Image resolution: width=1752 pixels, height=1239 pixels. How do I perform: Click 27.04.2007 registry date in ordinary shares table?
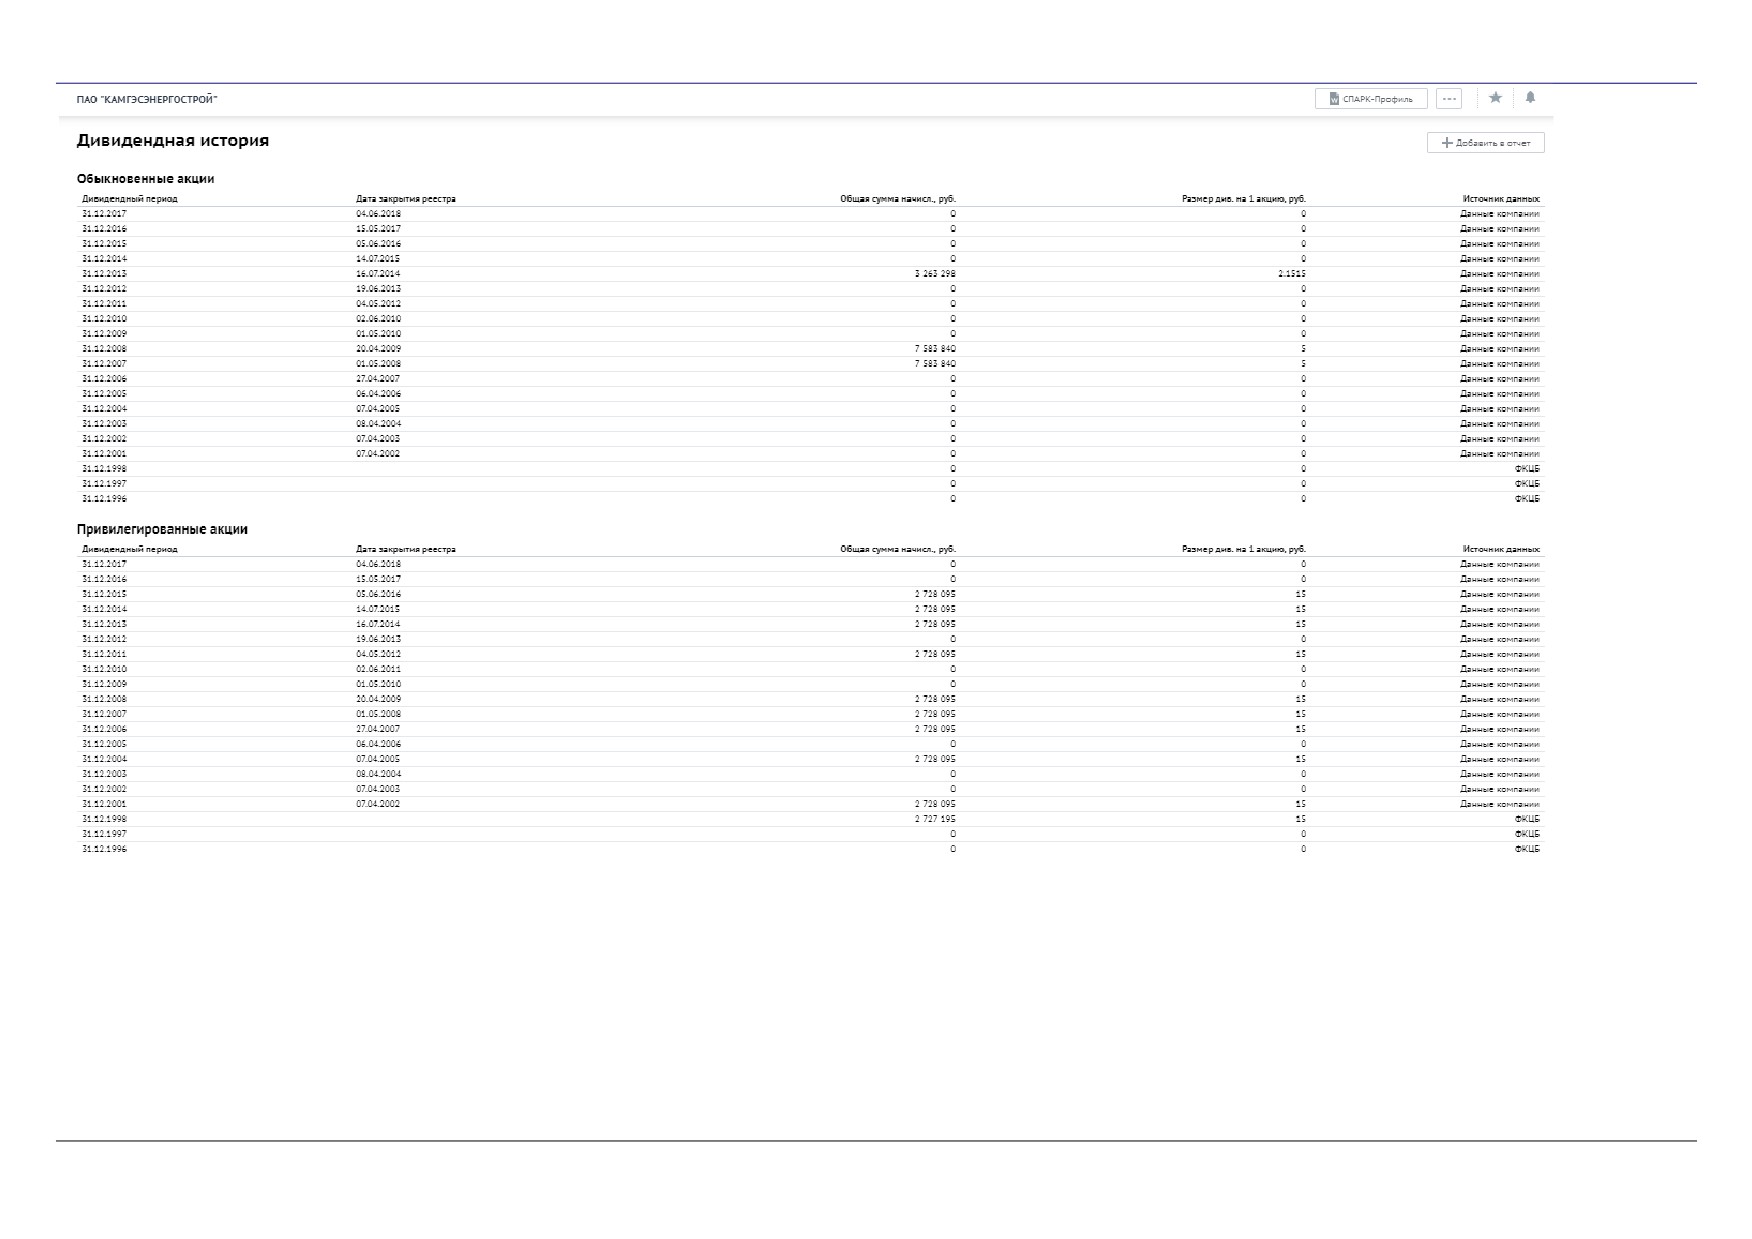(x=378, y=379)
